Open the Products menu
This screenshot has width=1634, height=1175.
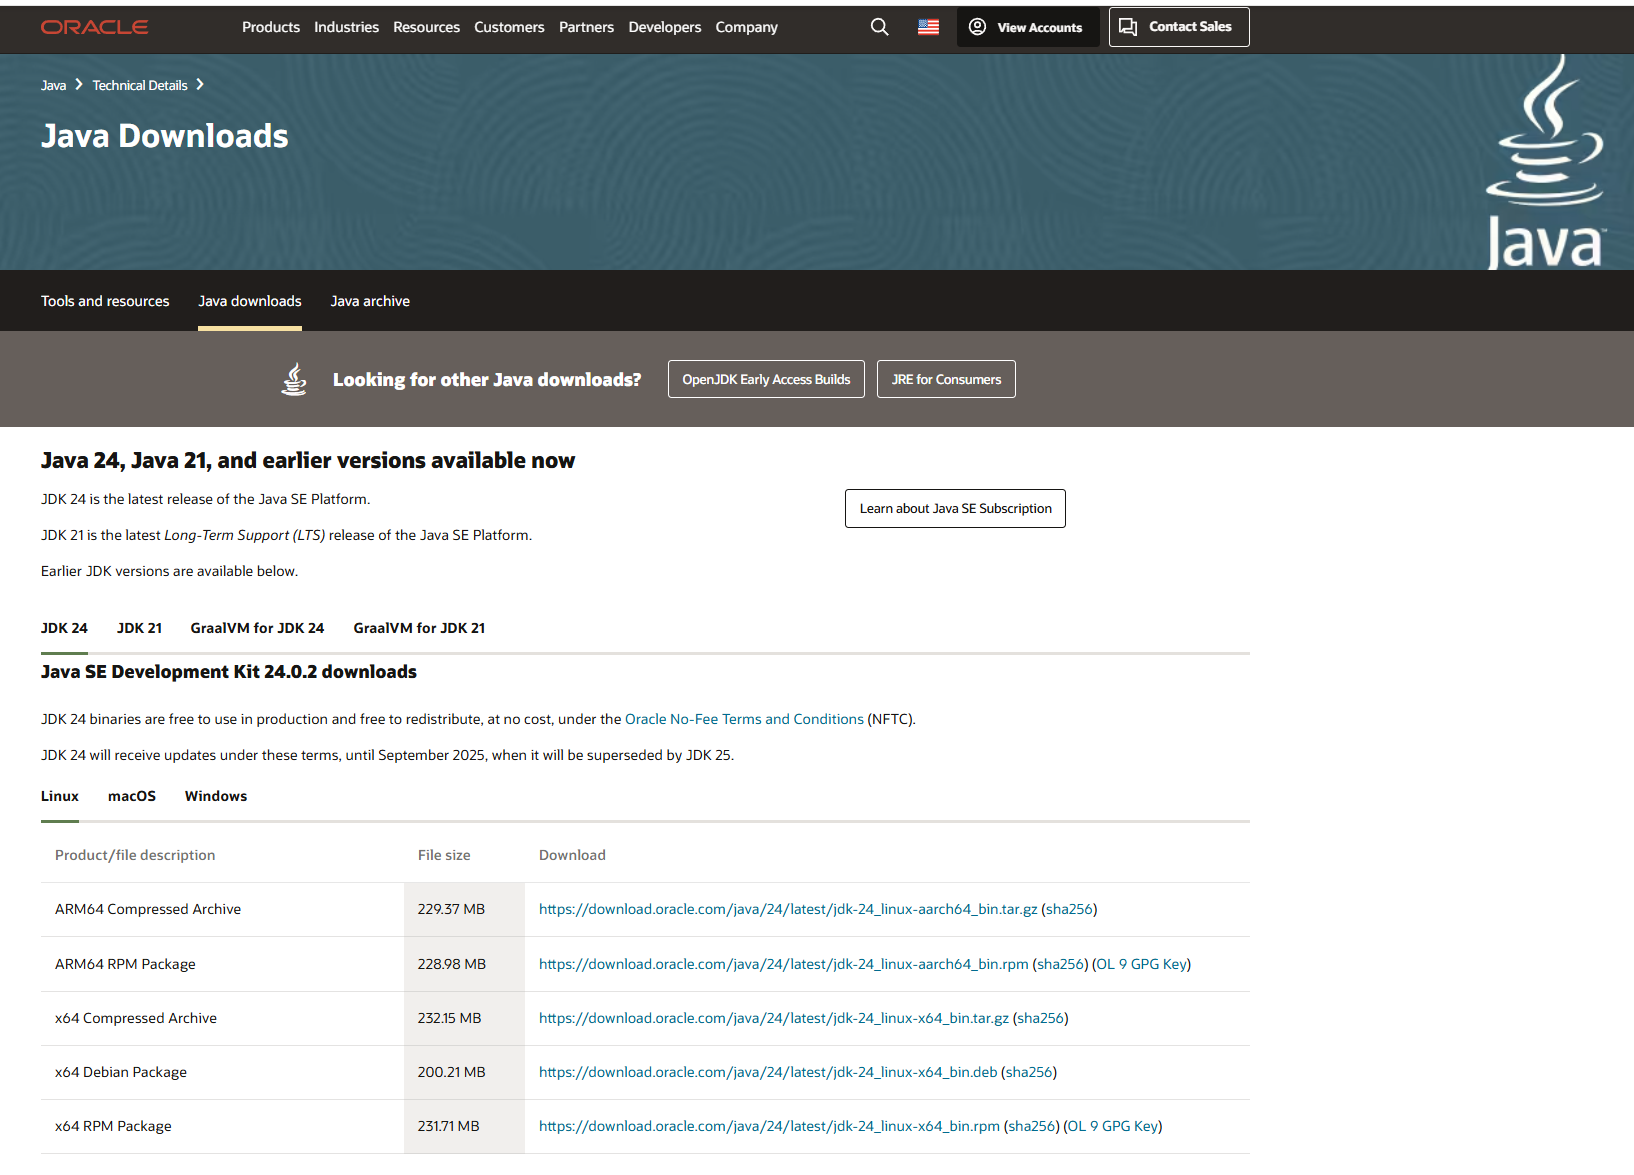pos(271,27)
